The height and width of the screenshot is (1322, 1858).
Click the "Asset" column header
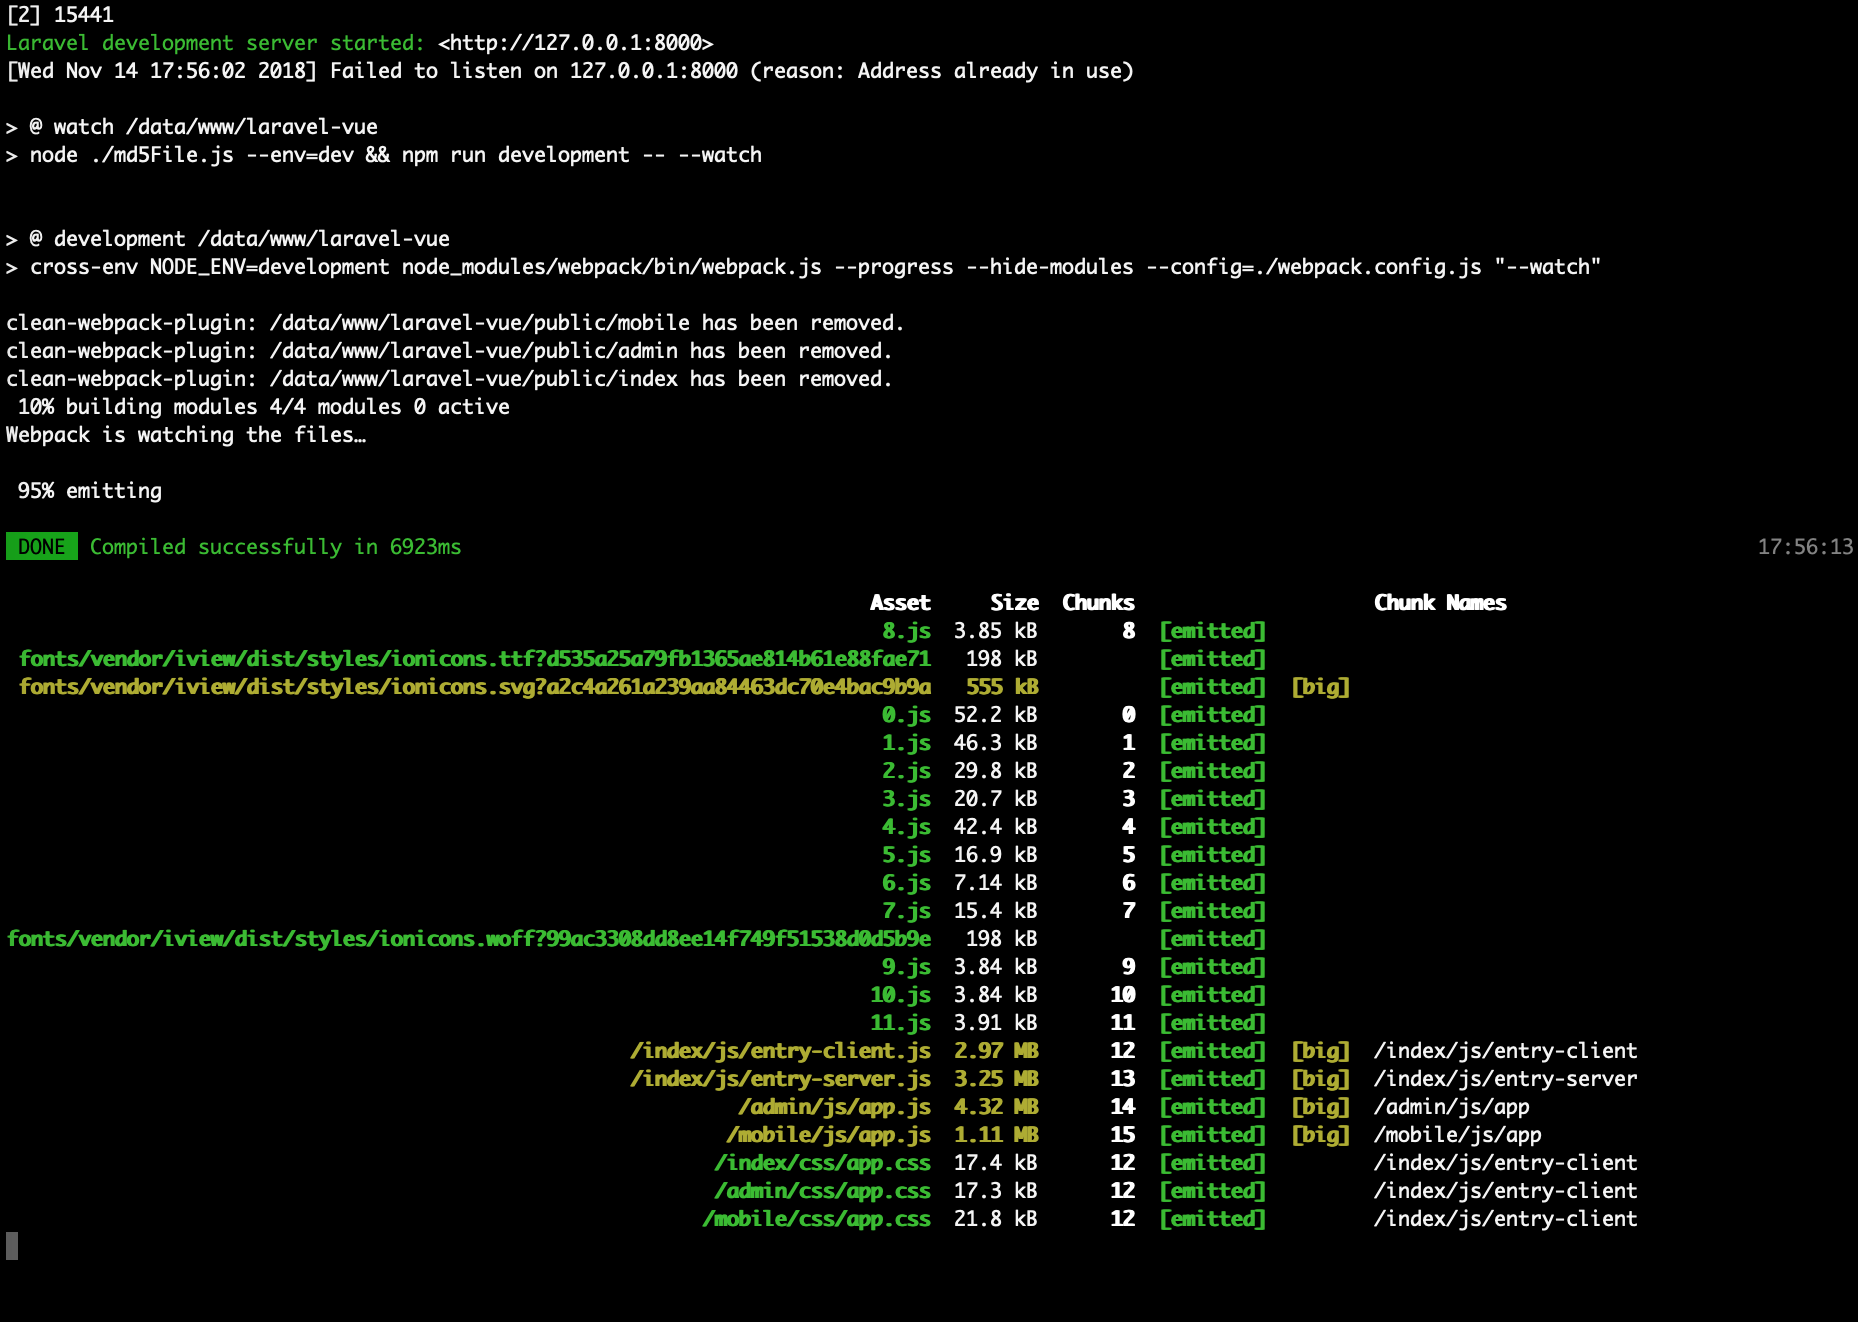pos(900,603)
